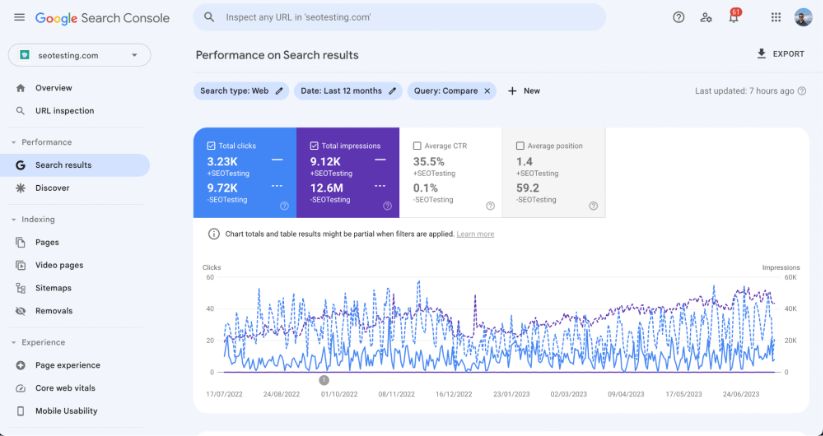Screen dimensions: 823x436
Task: Click the info icon beside chart totals notice
Action: (x=214, y=234)
